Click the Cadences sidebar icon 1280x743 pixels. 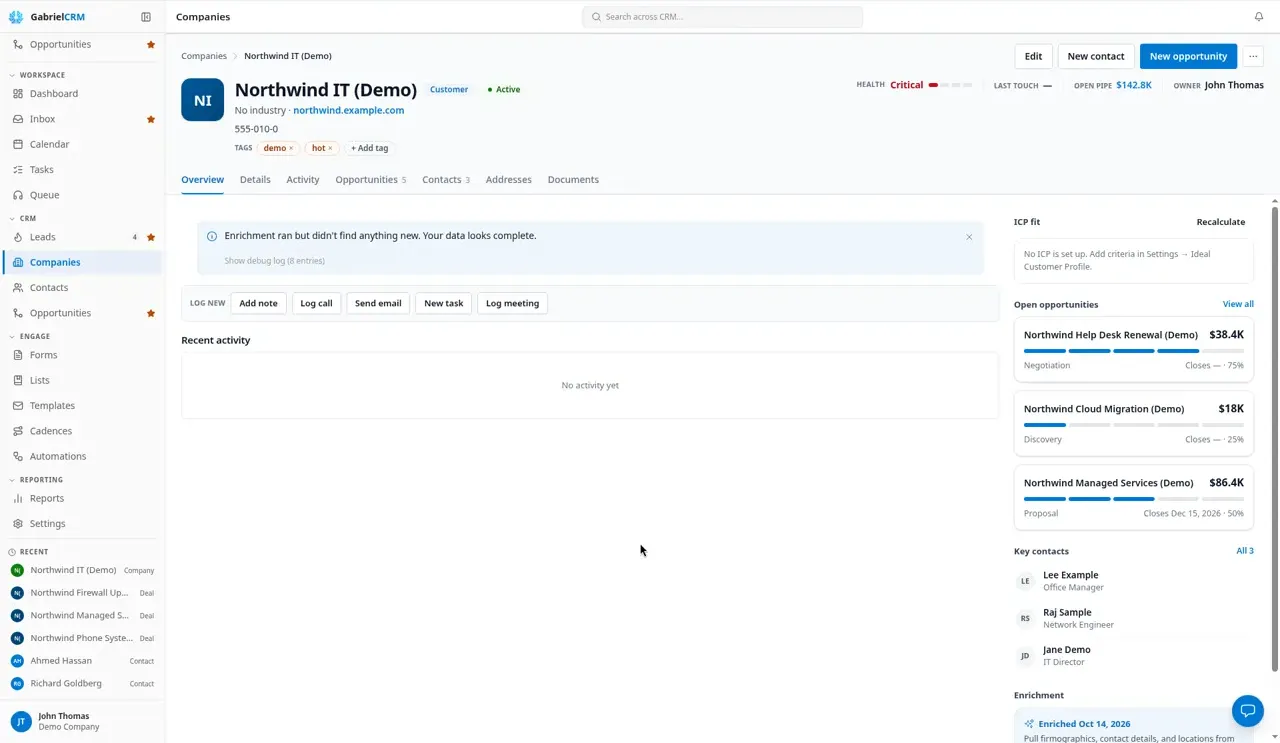[18, 431]
